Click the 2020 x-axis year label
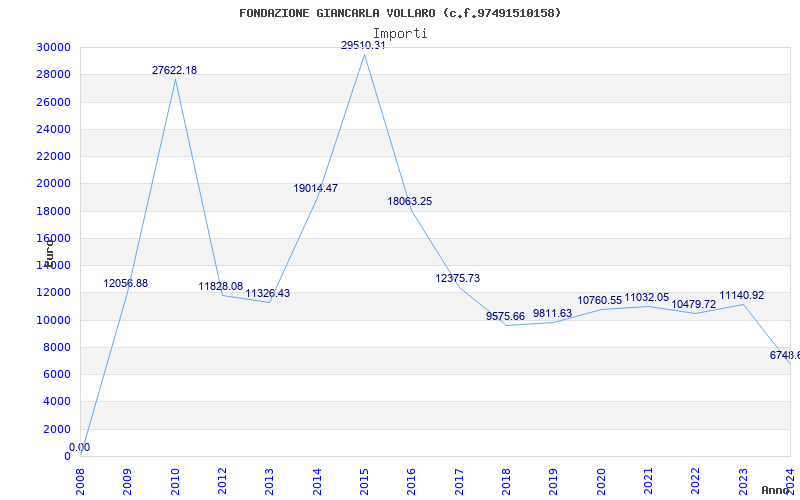 (601, 482)
